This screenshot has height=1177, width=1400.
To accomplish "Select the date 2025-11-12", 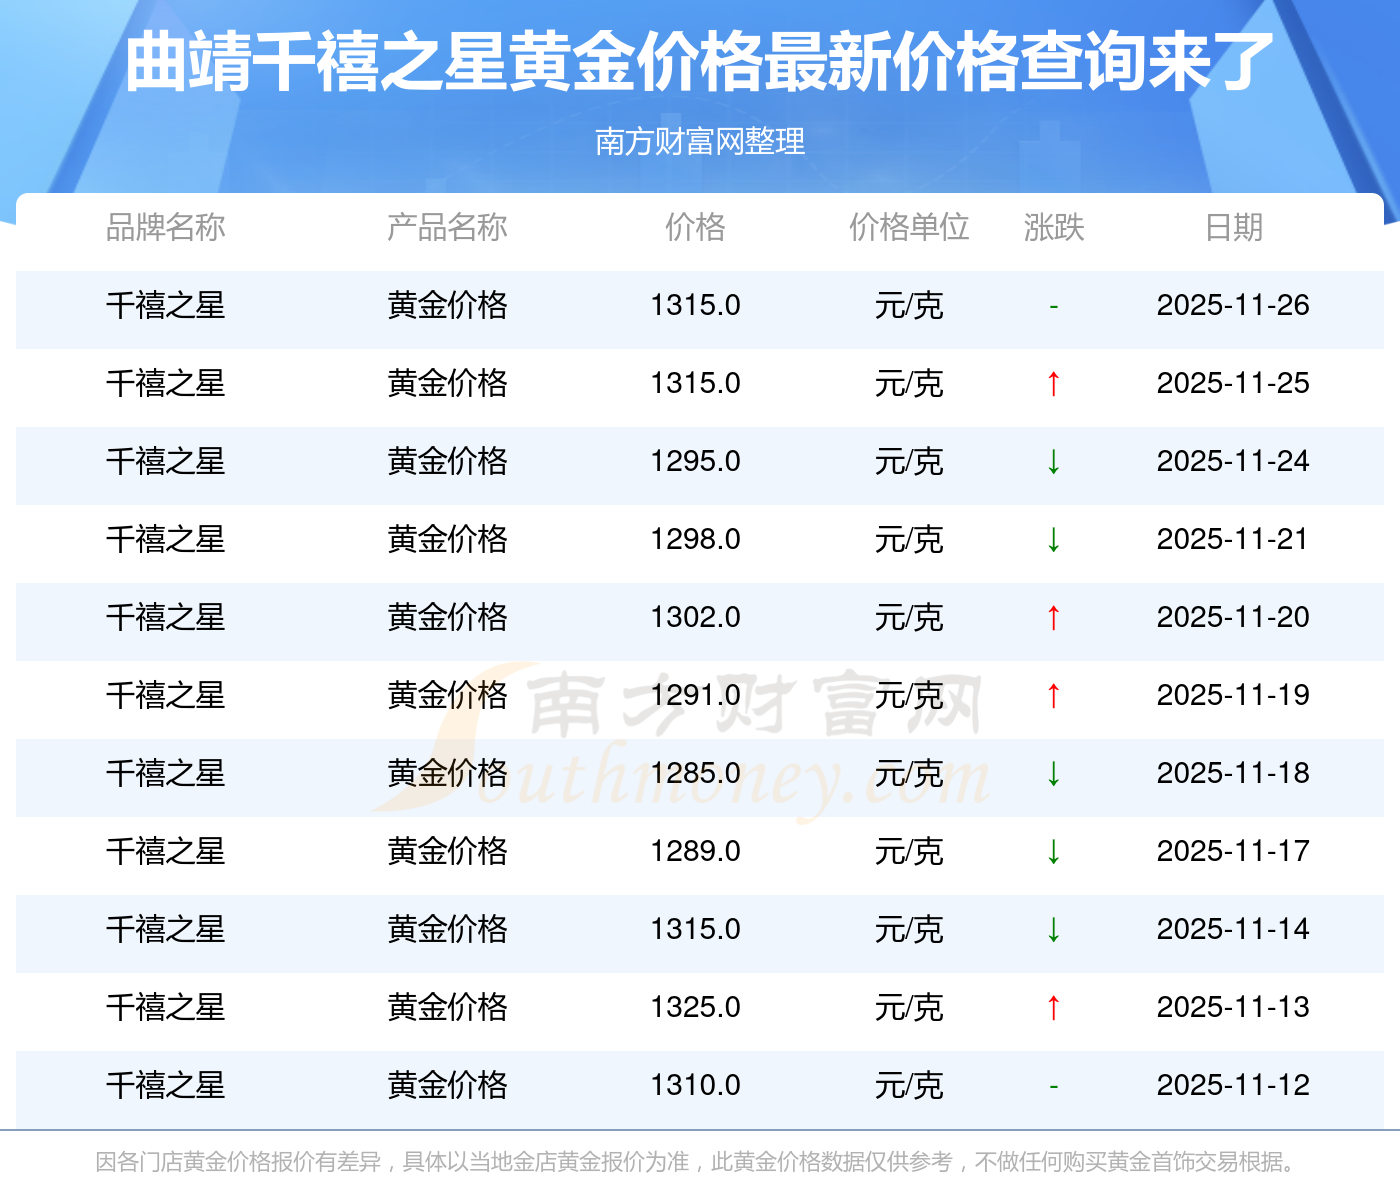I will [1233, 1085].
